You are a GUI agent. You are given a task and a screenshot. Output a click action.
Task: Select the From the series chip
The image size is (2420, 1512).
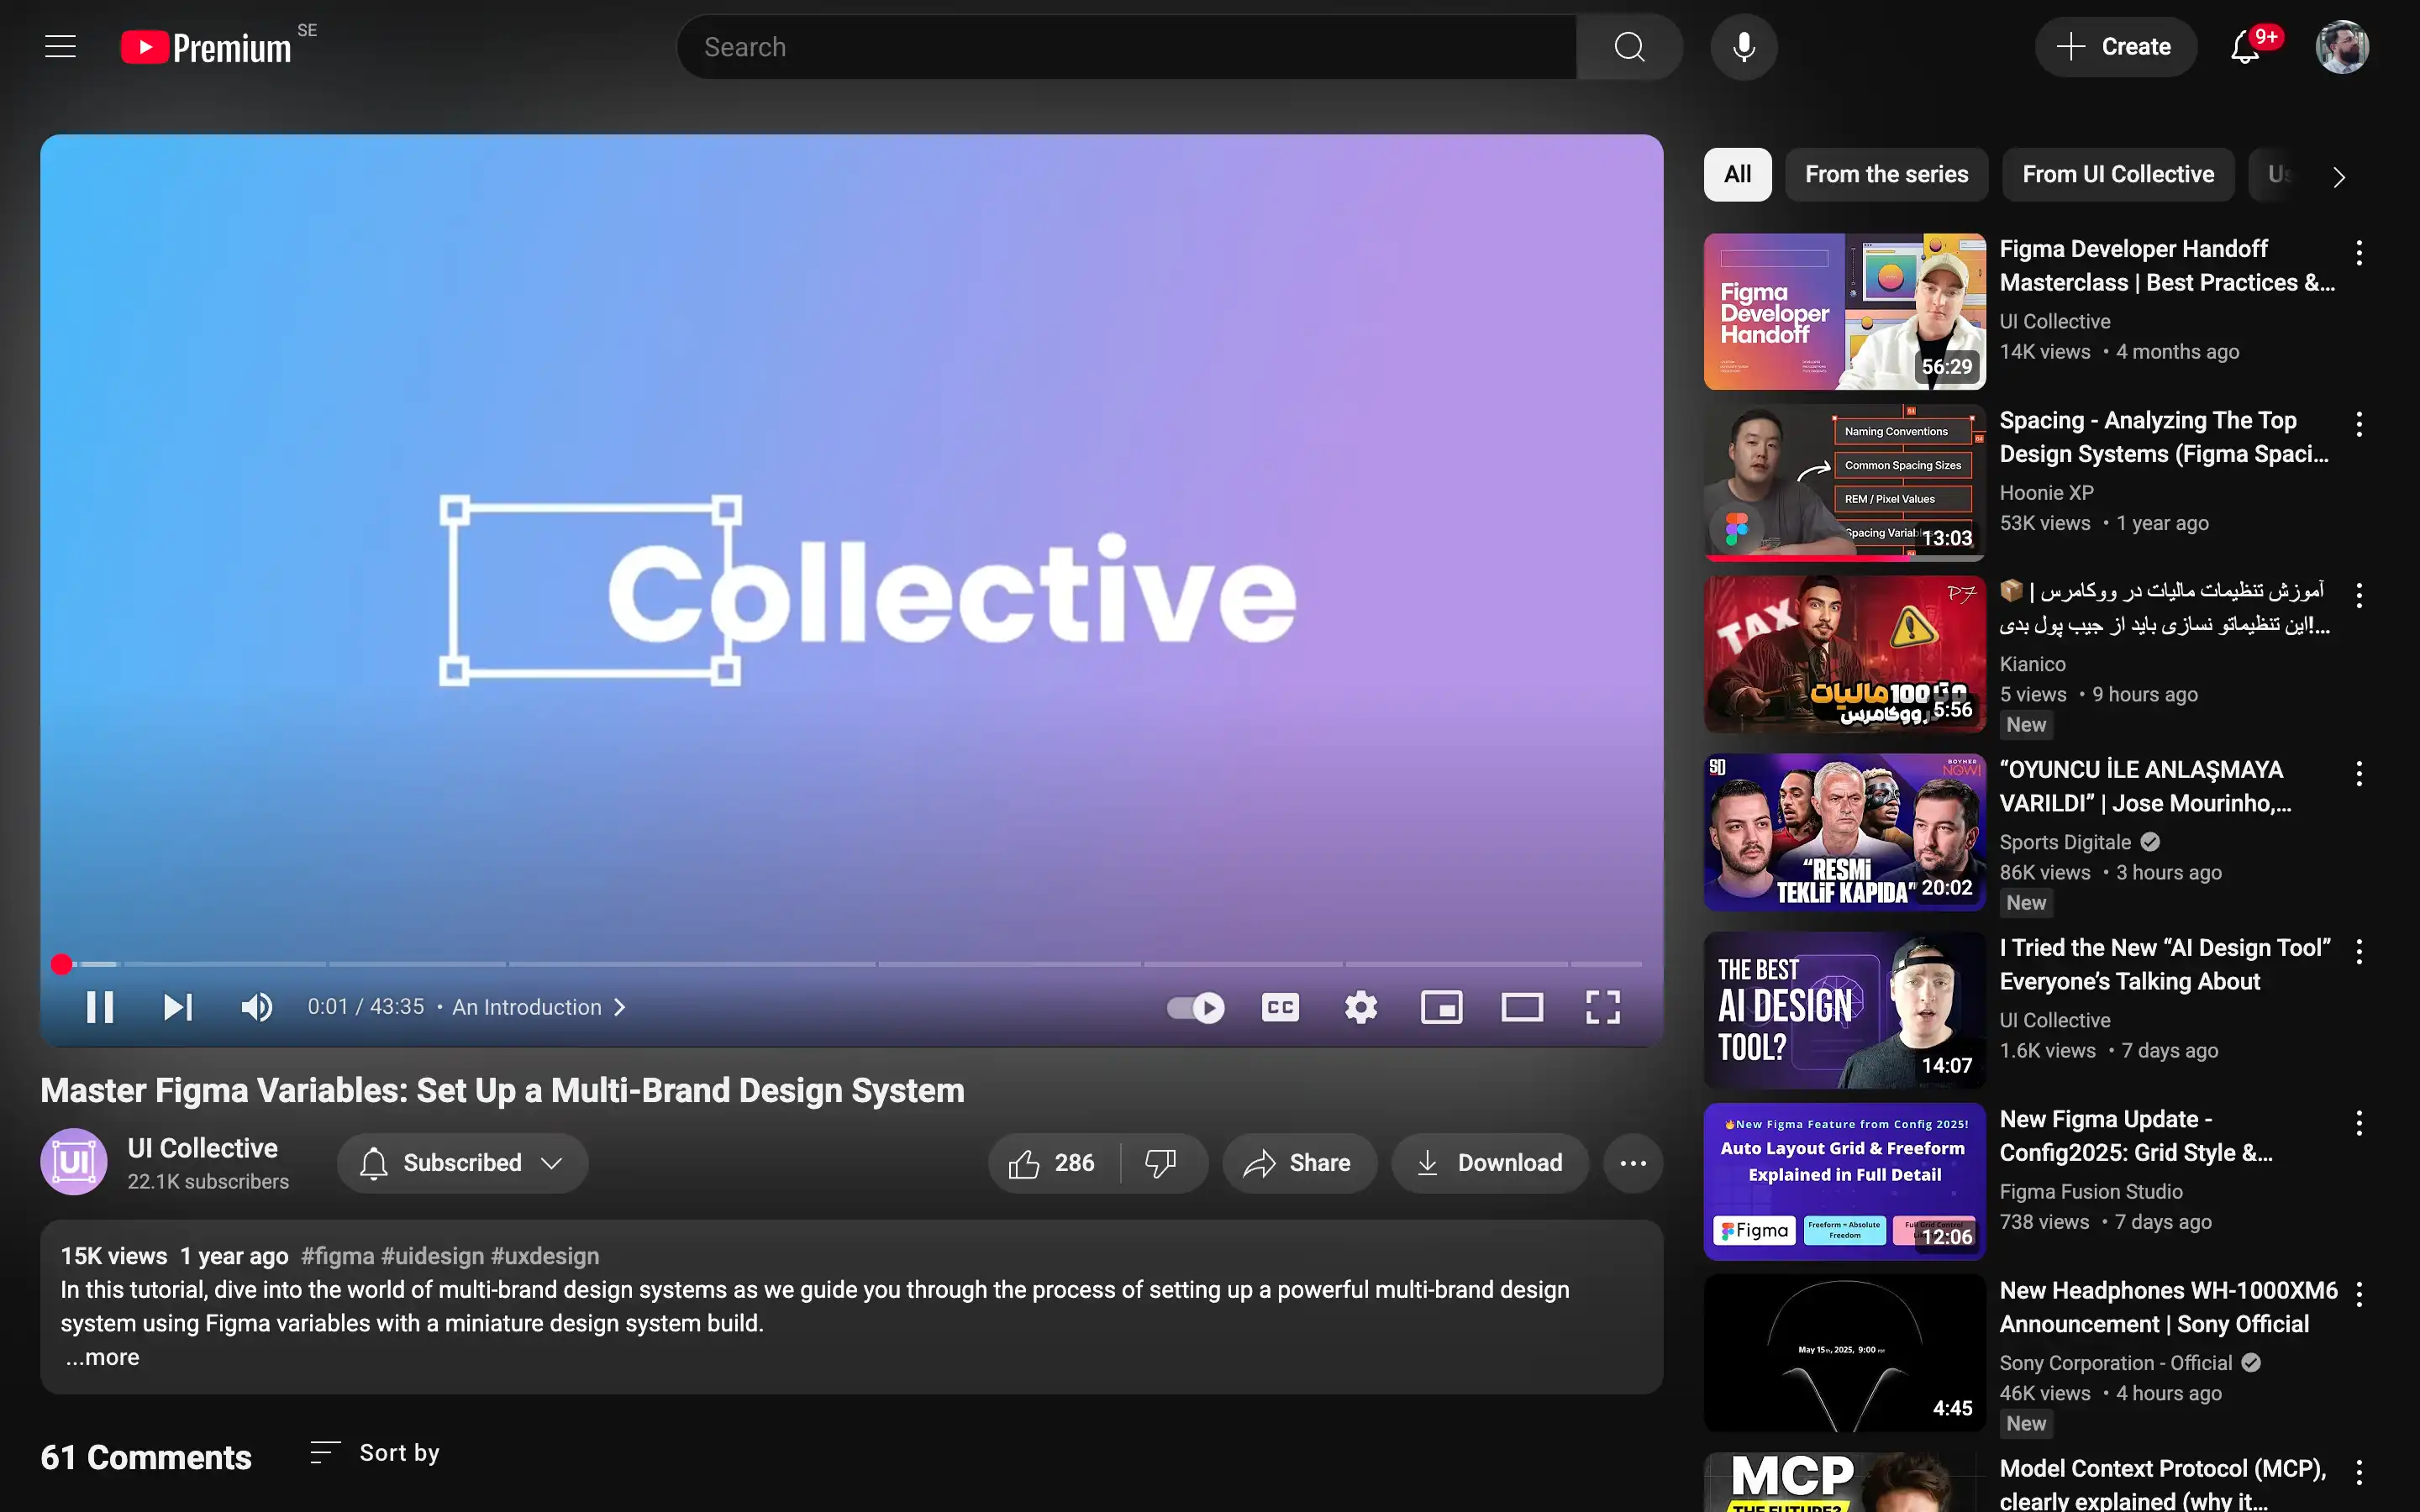pos(1886,174)
